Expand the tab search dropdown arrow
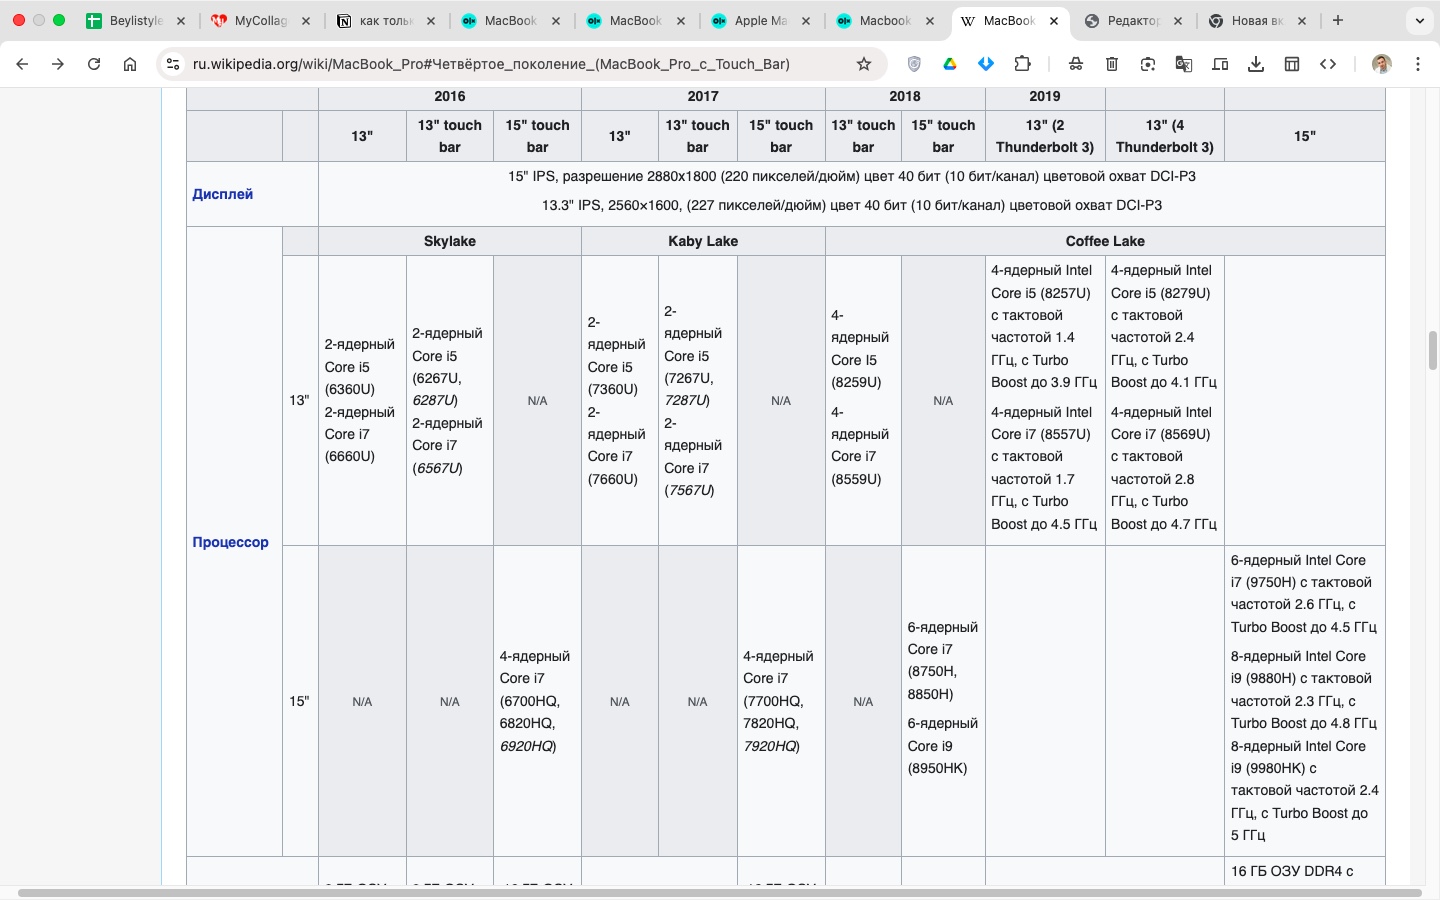 point(1420,20)
